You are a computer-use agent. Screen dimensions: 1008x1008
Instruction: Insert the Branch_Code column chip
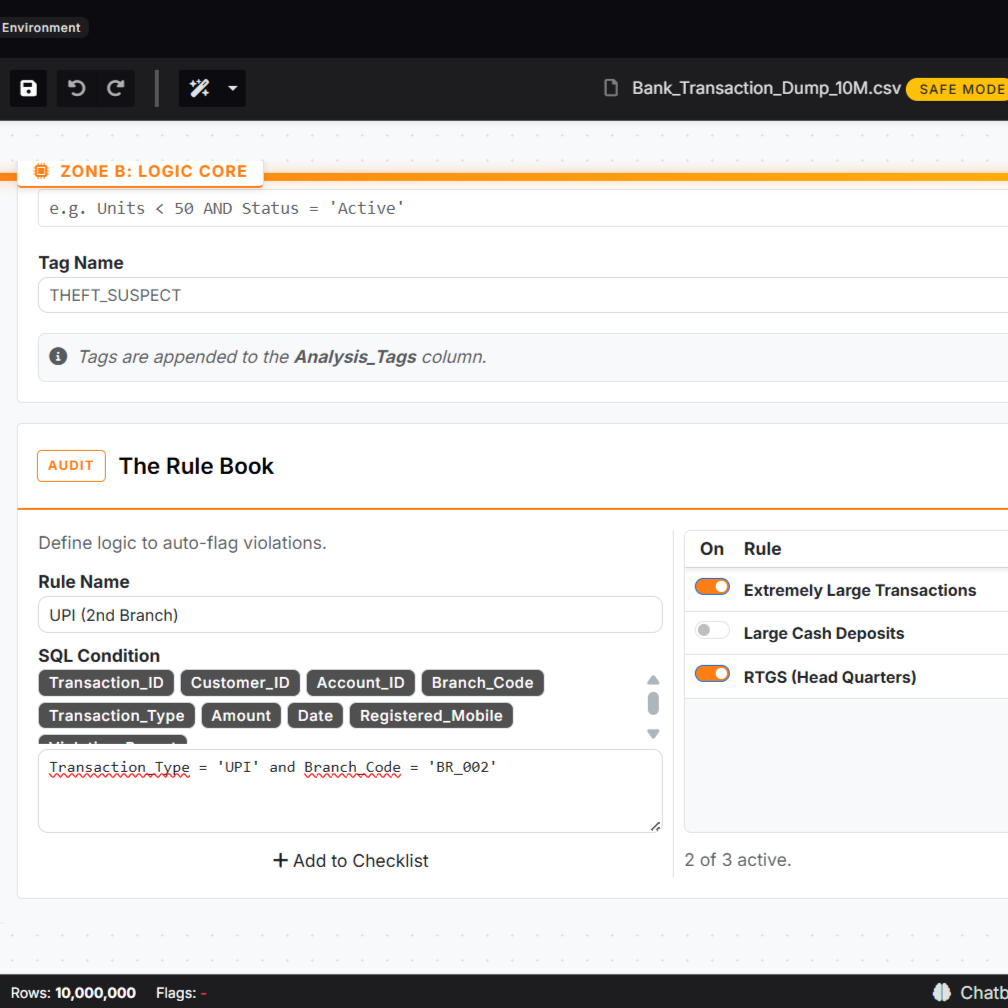482,683
